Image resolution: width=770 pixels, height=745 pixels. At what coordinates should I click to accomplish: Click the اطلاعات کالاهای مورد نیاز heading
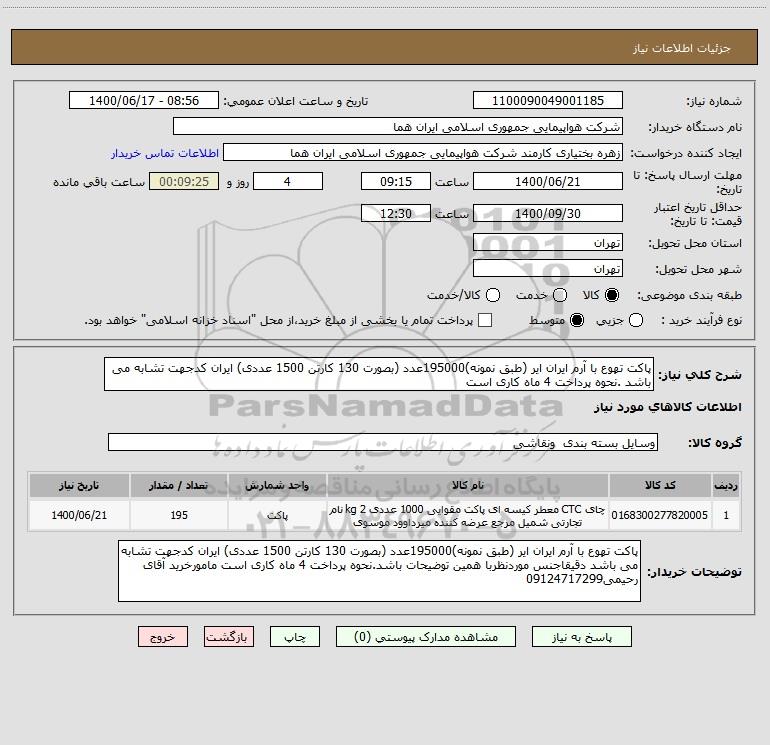667,407
